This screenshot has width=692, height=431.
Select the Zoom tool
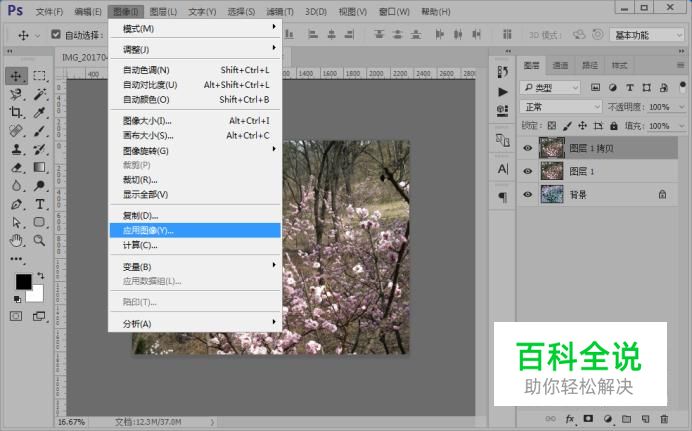[39, 240]
